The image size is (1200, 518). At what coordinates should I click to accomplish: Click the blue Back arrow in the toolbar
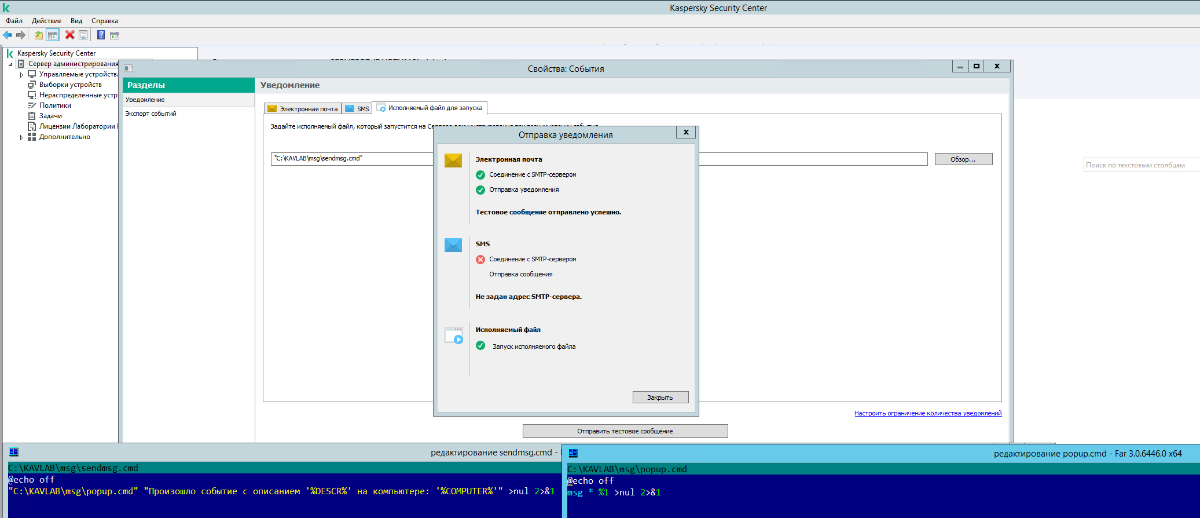(x=8, y=34)
